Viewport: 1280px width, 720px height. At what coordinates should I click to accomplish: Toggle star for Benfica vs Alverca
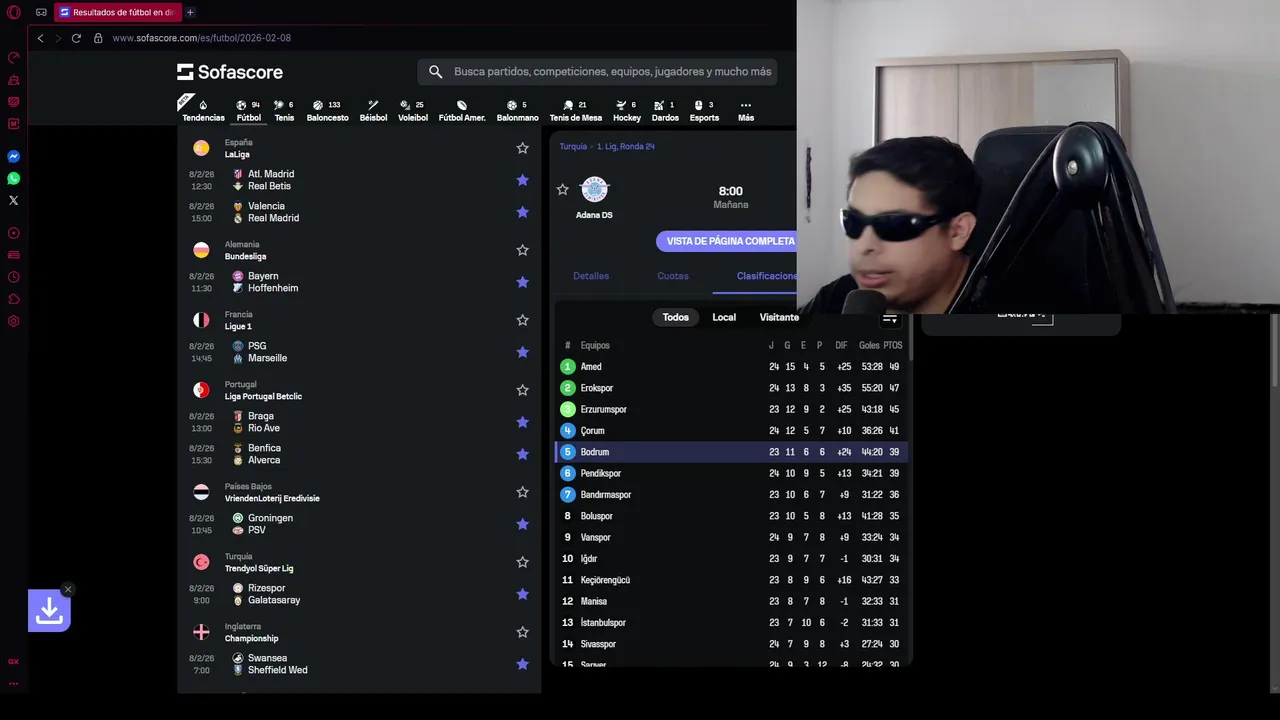coord(522,454)
